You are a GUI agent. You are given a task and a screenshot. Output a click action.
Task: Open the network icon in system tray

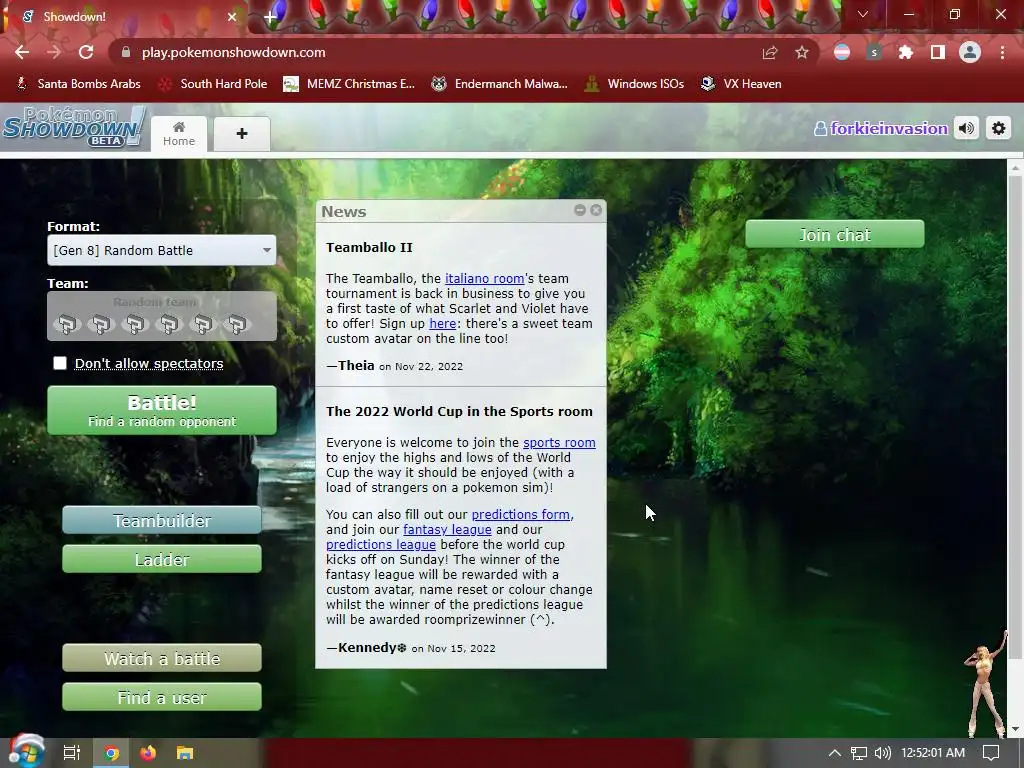(859, 753)
